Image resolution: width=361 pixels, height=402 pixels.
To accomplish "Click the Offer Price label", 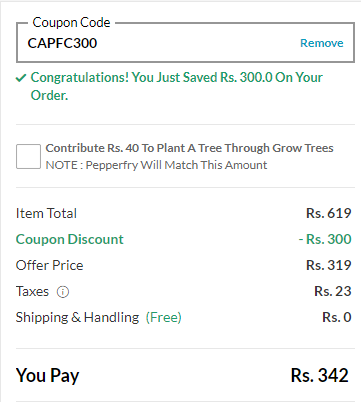I will (49, 265).
